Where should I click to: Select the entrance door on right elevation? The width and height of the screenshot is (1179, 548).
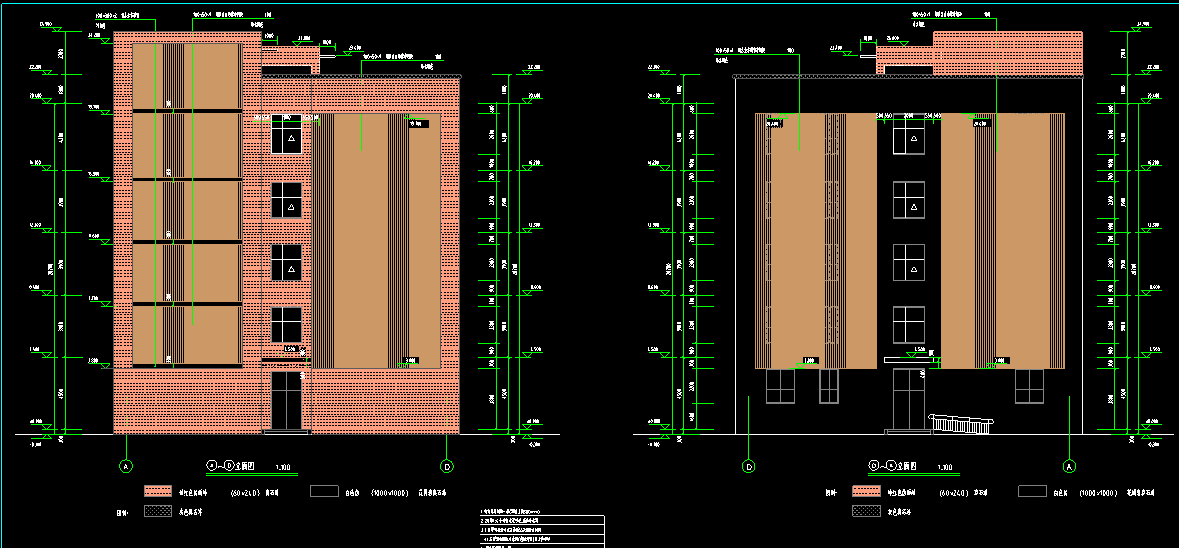(909, 399)
